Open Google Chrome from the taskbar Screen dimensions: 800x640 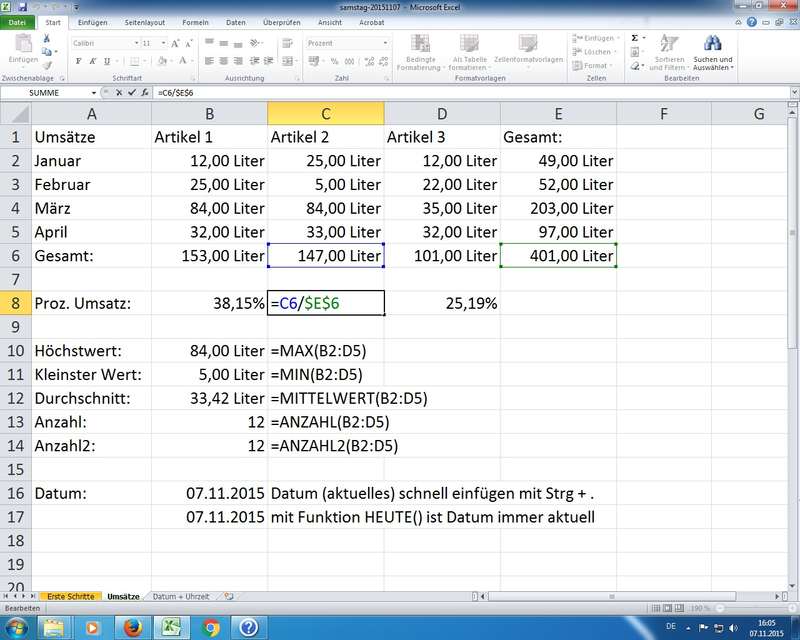click(210, 627)
